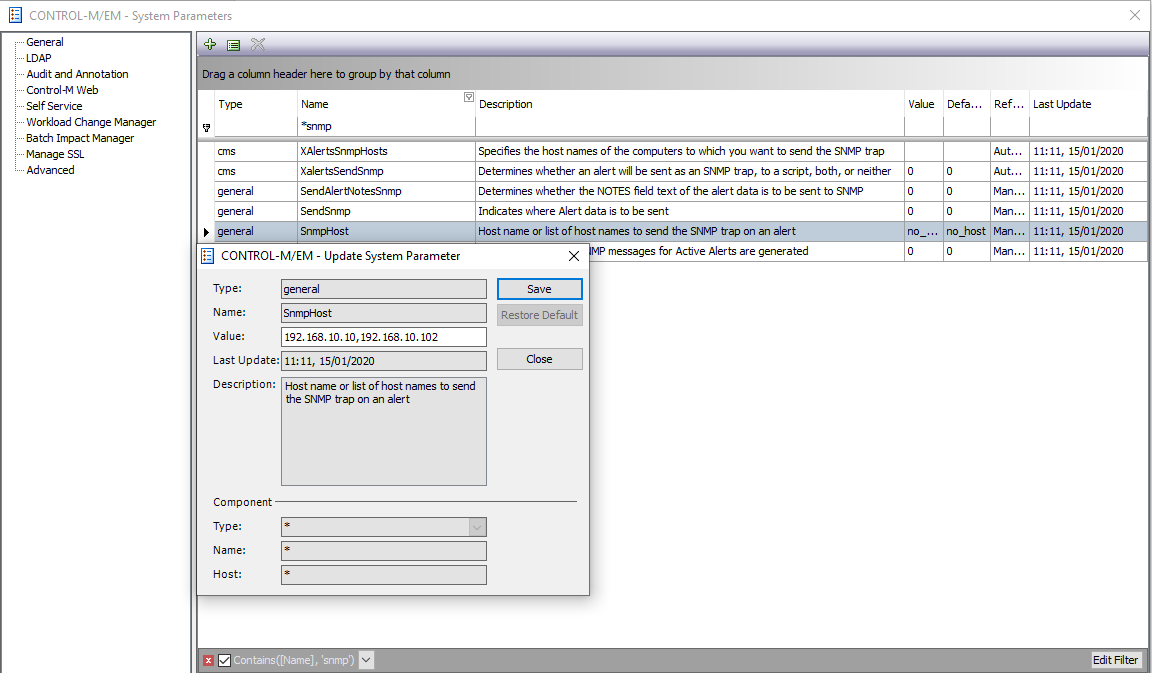Open the filter history dropdown arrow
1152x673 pixels.
point(366,660)
